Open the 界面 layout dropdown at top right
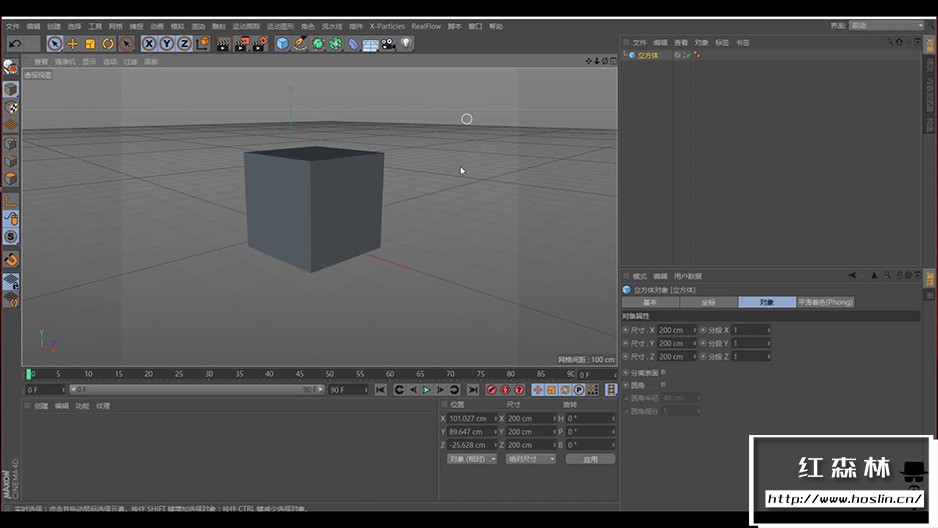This screenshot has width=938, height=528. [x=885, y=26]
